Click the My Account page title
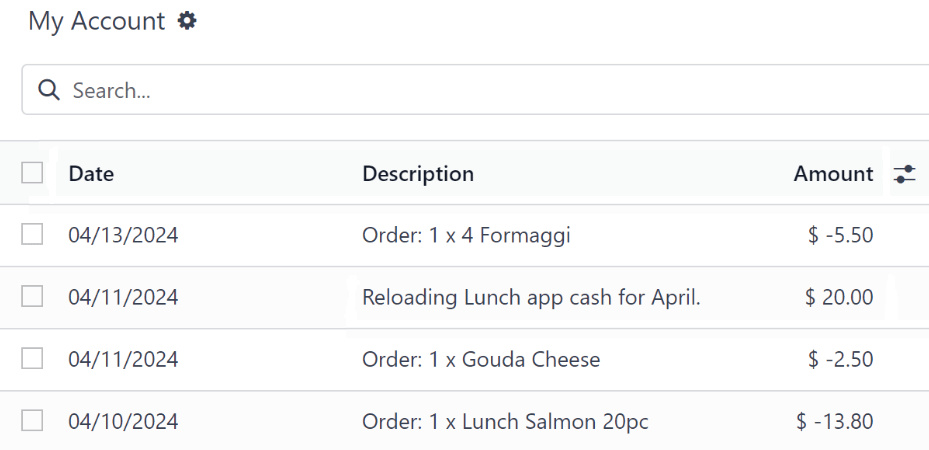The image size is (929, 450). pos(96,21)
